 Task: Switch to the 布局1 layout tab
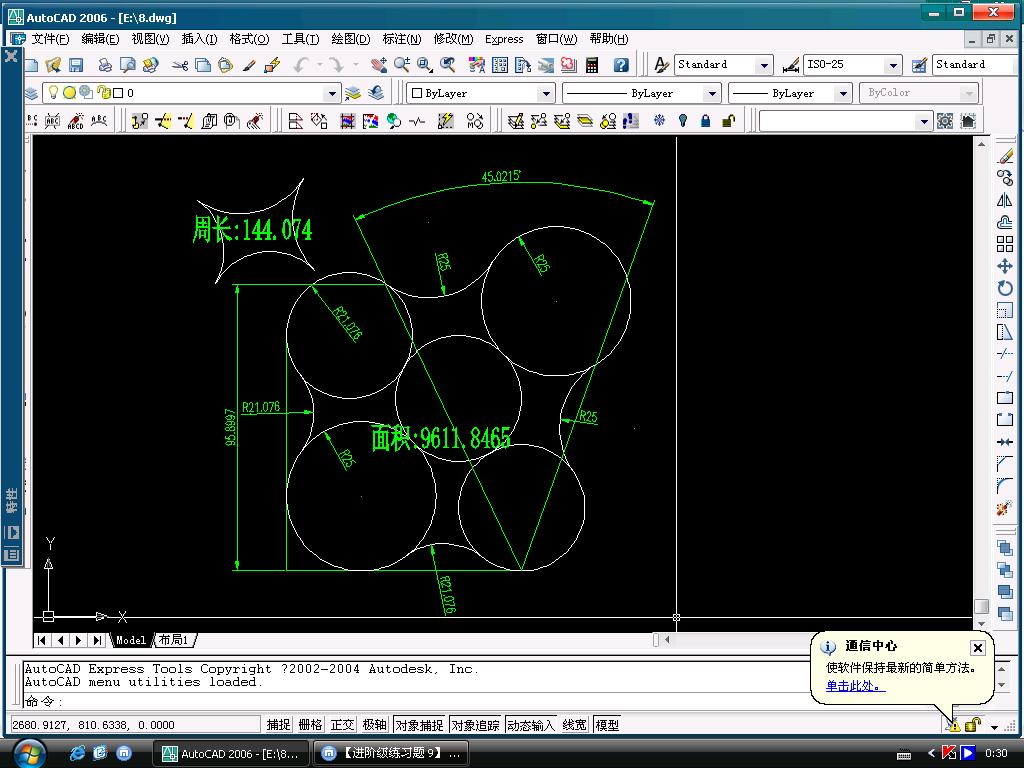[174, 640]
